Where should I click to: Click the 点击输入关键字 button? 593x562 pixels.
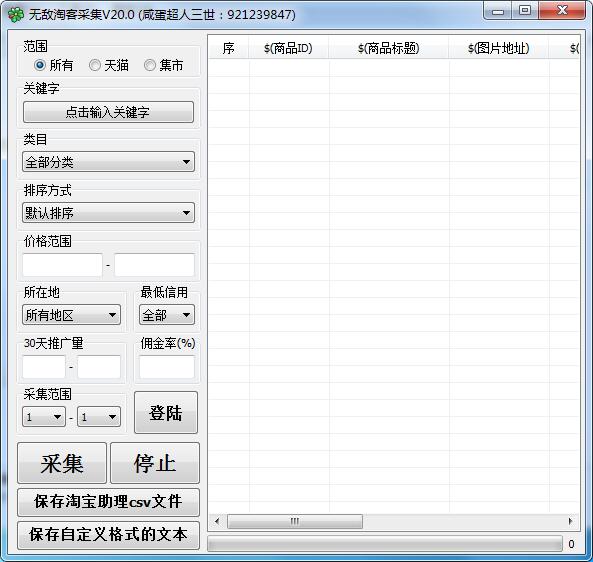(x=108, y=112)
